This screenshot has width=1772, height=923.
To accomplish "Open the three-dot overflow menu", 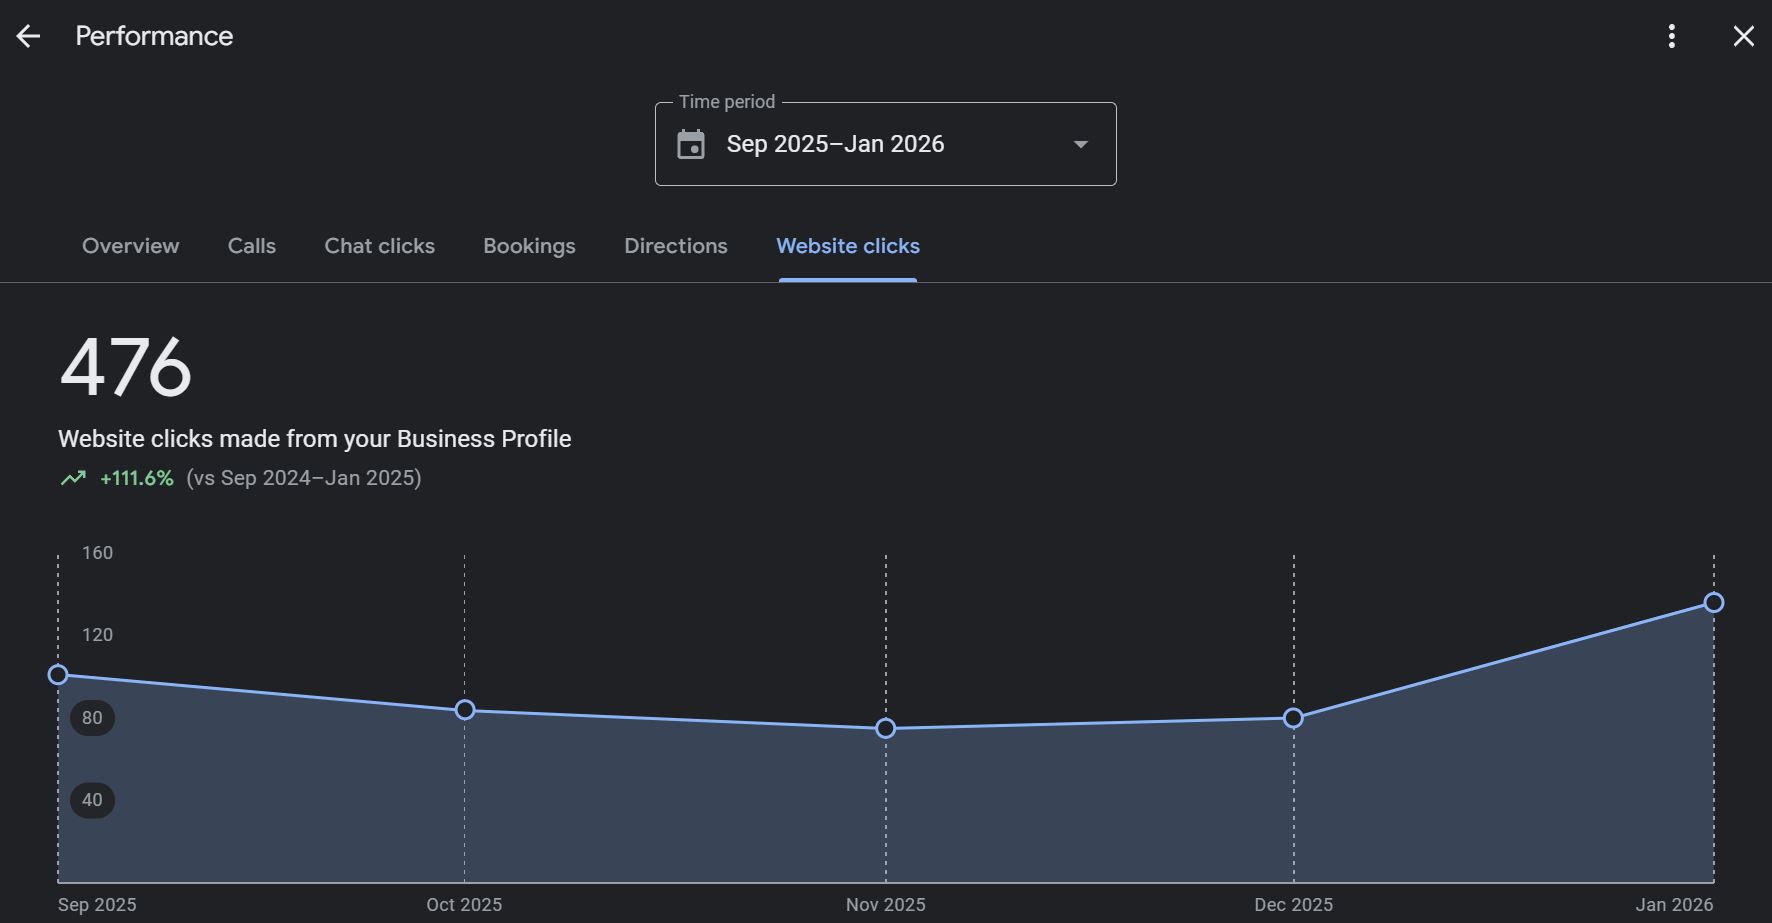I will [1671, 36].
